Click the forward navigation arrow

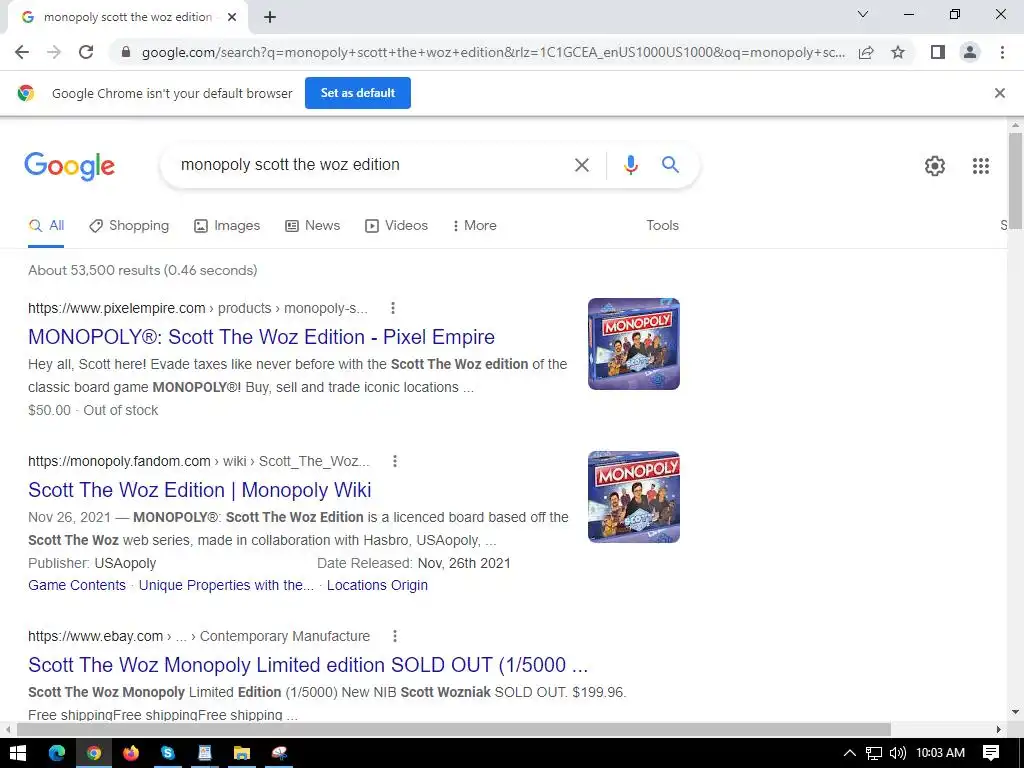(54, 52)
